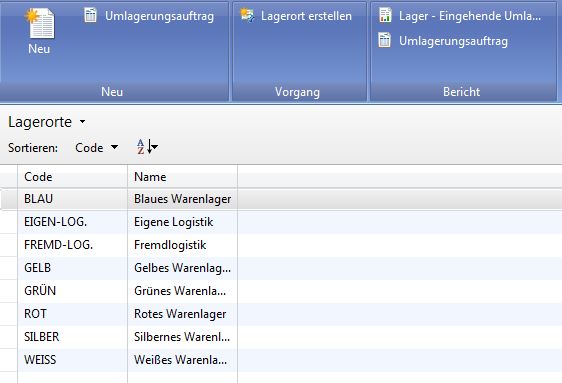
Task: Click the Silbernes Warenl... name cell
Action: [x=182, y=337]
